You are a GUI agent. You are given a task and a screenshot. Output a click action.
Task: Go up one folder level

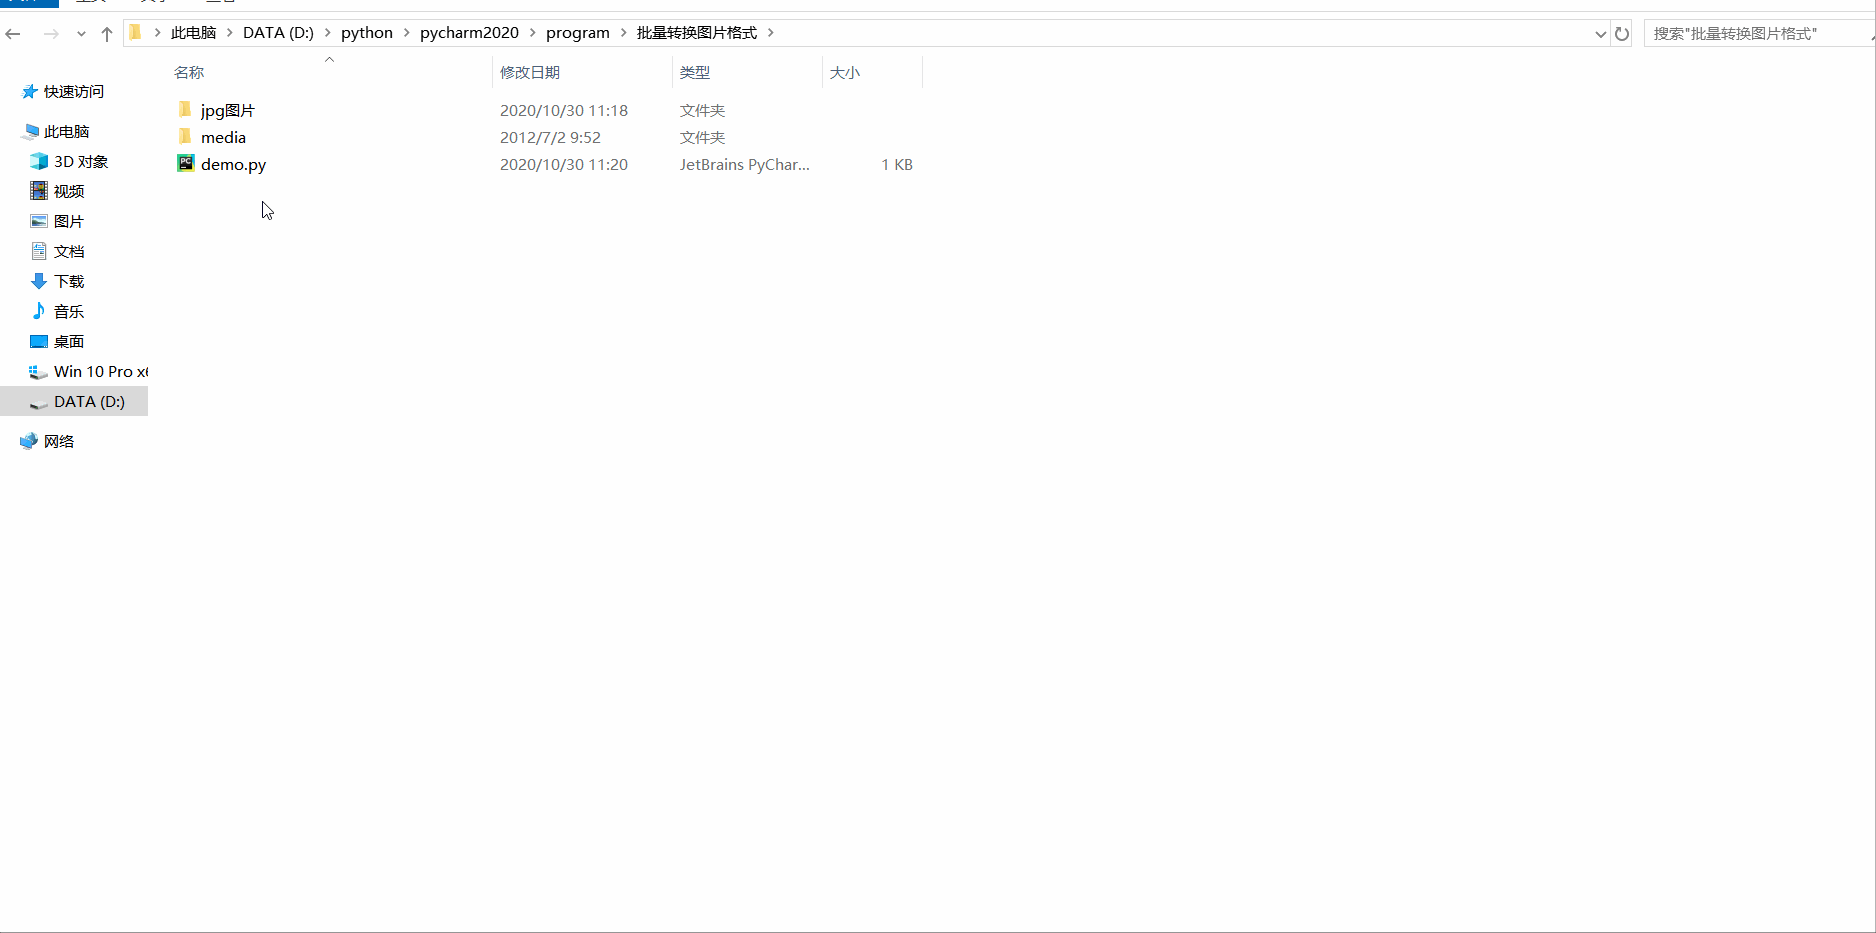pos(107,34)
